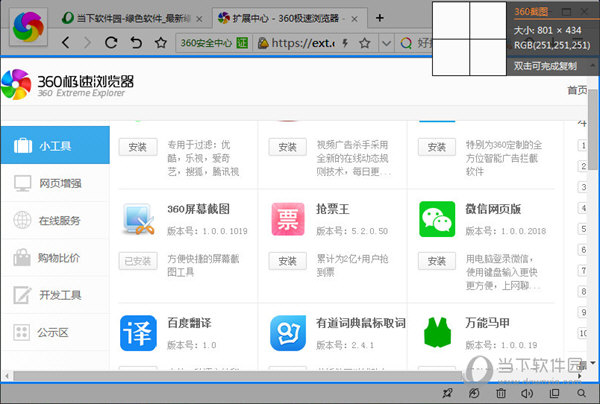
Task: Click the 360屏幕截图 extension icon
Action: [138, 219]
